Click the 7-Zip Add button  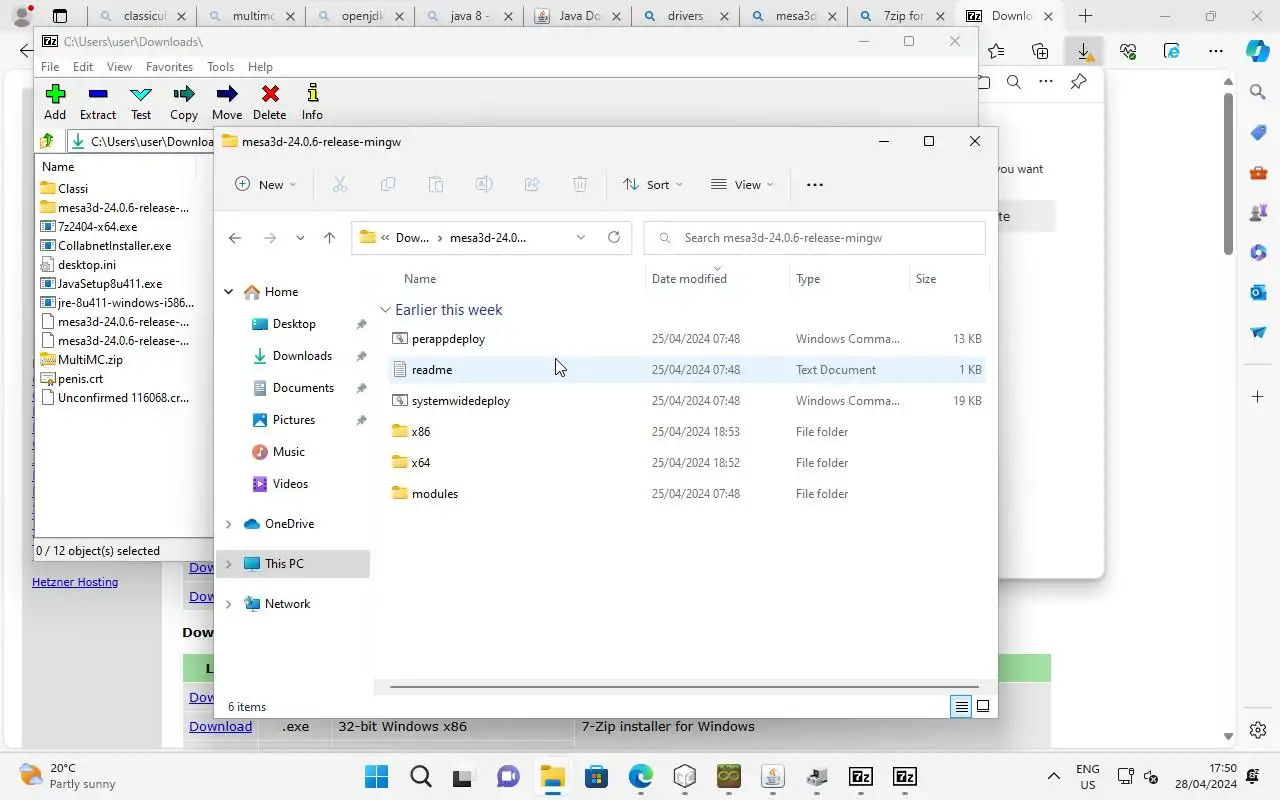pos(55,102)
